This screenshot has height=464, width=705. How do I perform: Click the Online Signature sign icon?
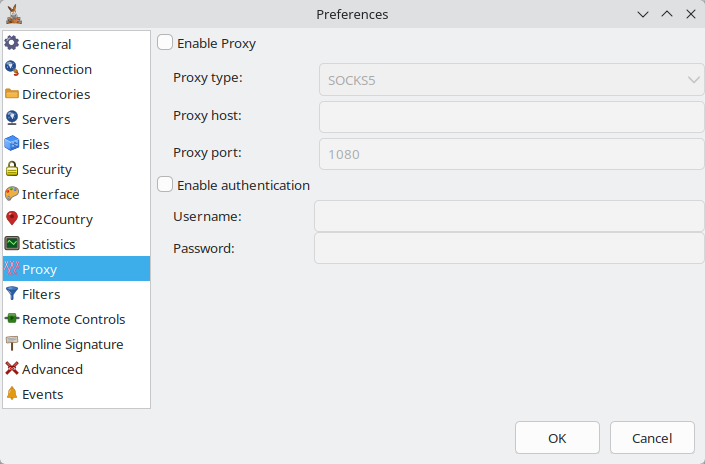click(x=12, y=344)
